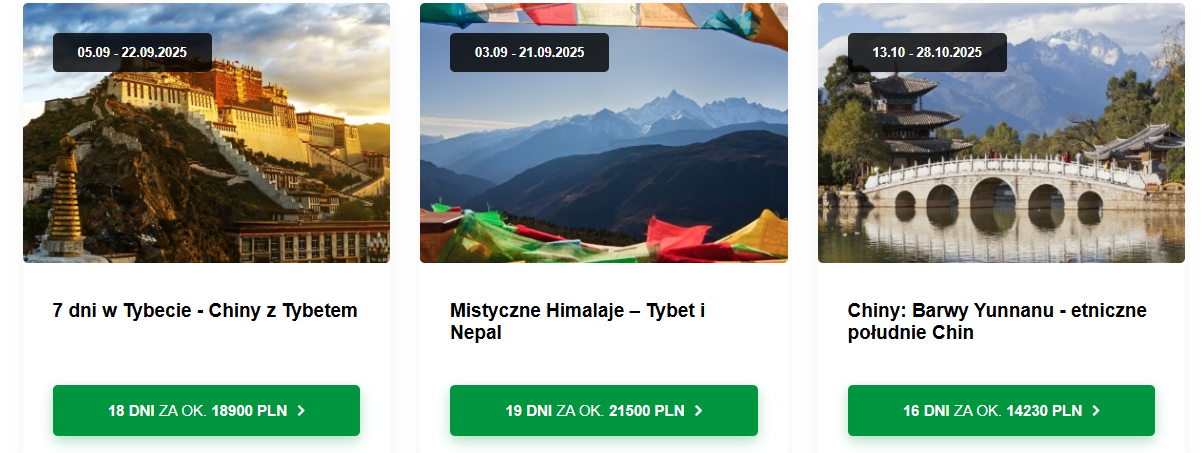Click the 18 DNI ZA OK. 18900 PLN button
This screenshot has height=453, width=1201.
pyautogui.click(x=206, y=410)
